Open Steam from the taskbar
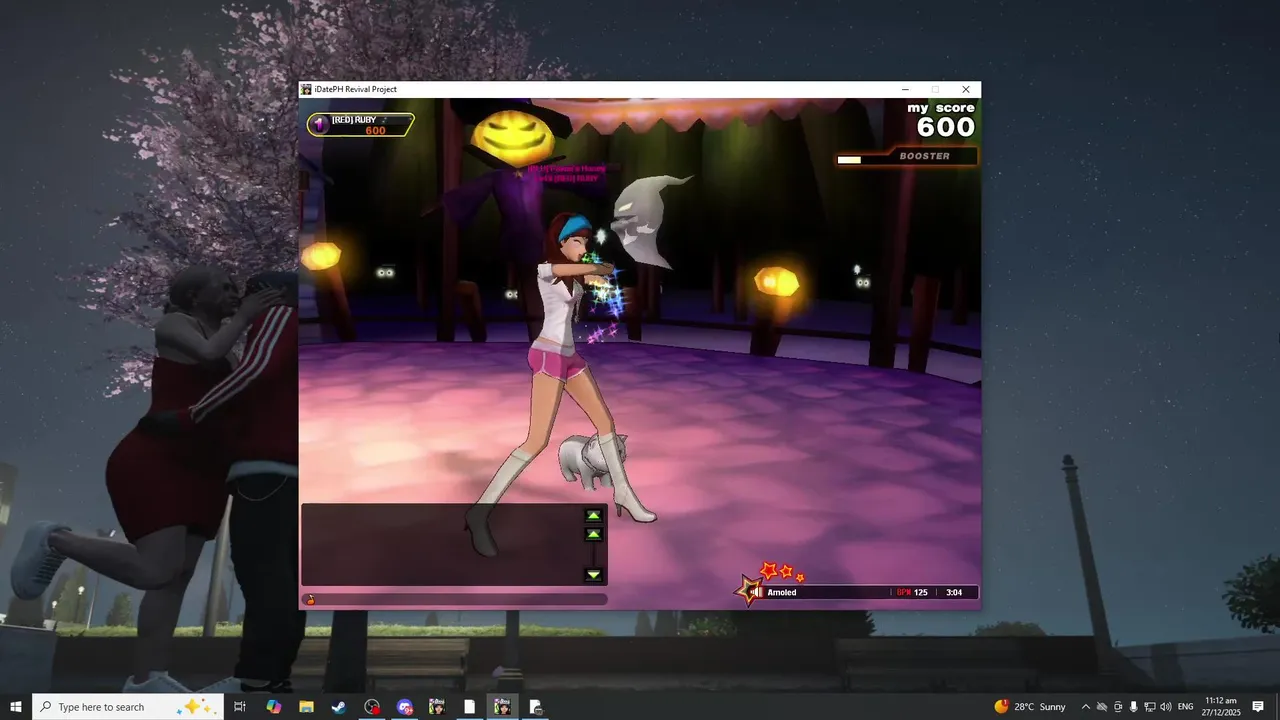Image resolution: width=1280 pixels, height=720 pixels. click(x=339, y=706)
